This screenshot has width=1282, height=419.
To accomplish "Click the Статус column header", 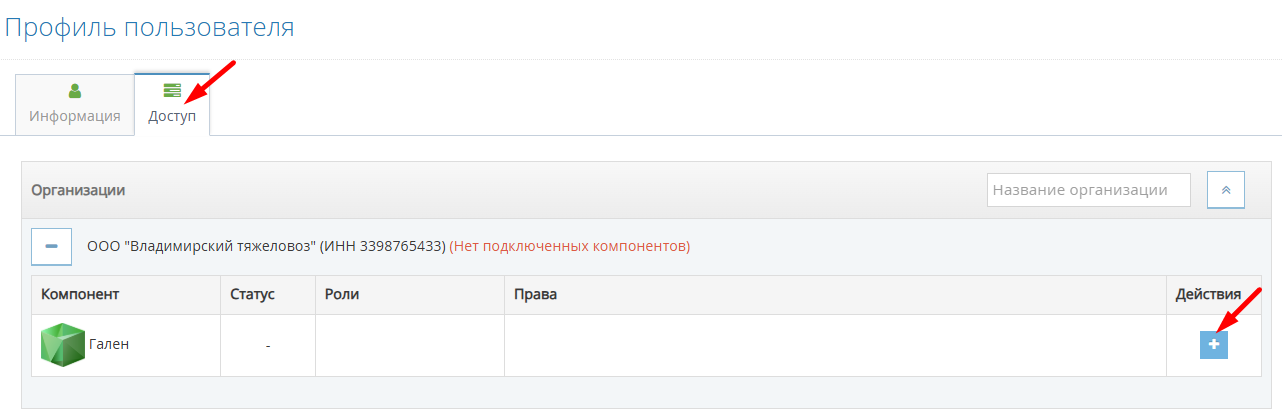I will point(252,295).
